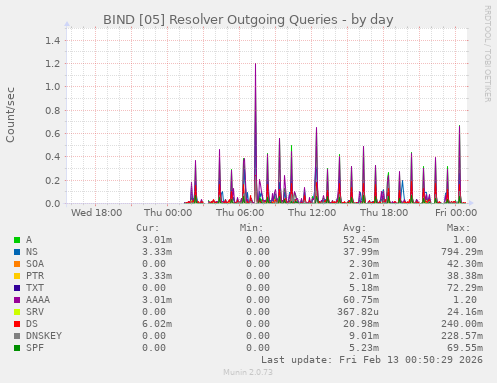497x383 pixels.
Task: Click the SPF max value '69.55m'
Action: (x=465, y=348)
